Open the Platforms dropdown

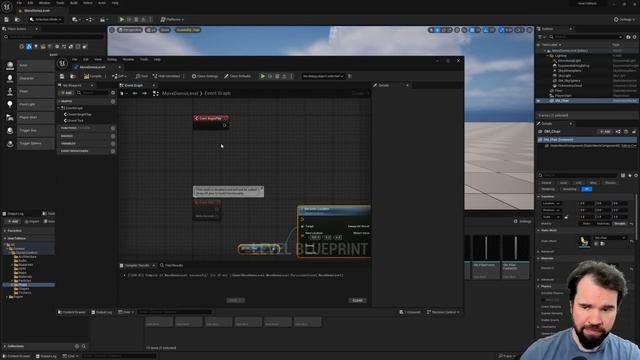coord(172,19)
